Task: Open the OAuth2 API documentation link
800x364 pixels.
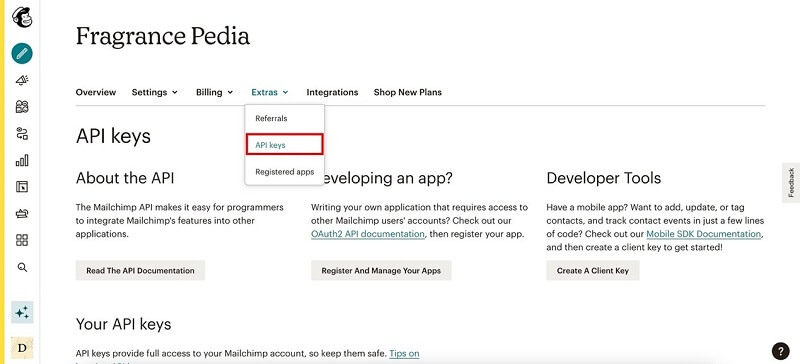Action: pyautogui.click(x=367, y=234)
